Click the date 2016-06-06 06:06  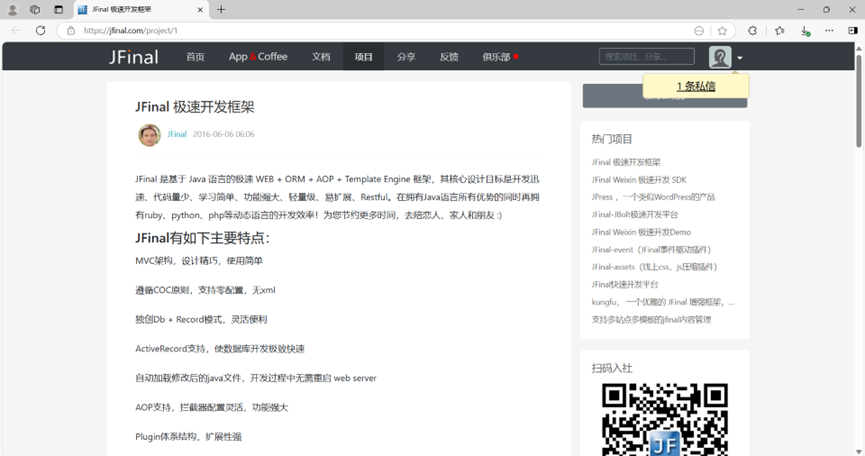(223, 134)
